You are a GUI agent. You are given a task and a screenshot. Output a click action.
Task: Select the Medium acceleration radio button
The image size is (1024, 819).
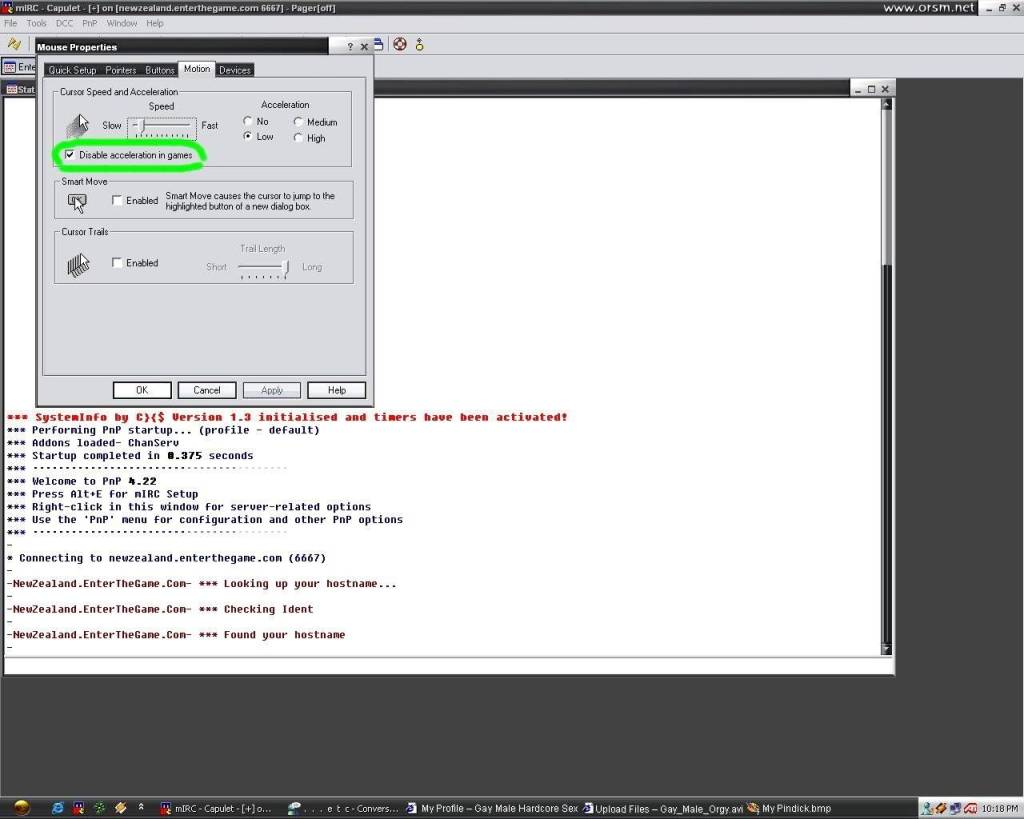pos(298,122)
